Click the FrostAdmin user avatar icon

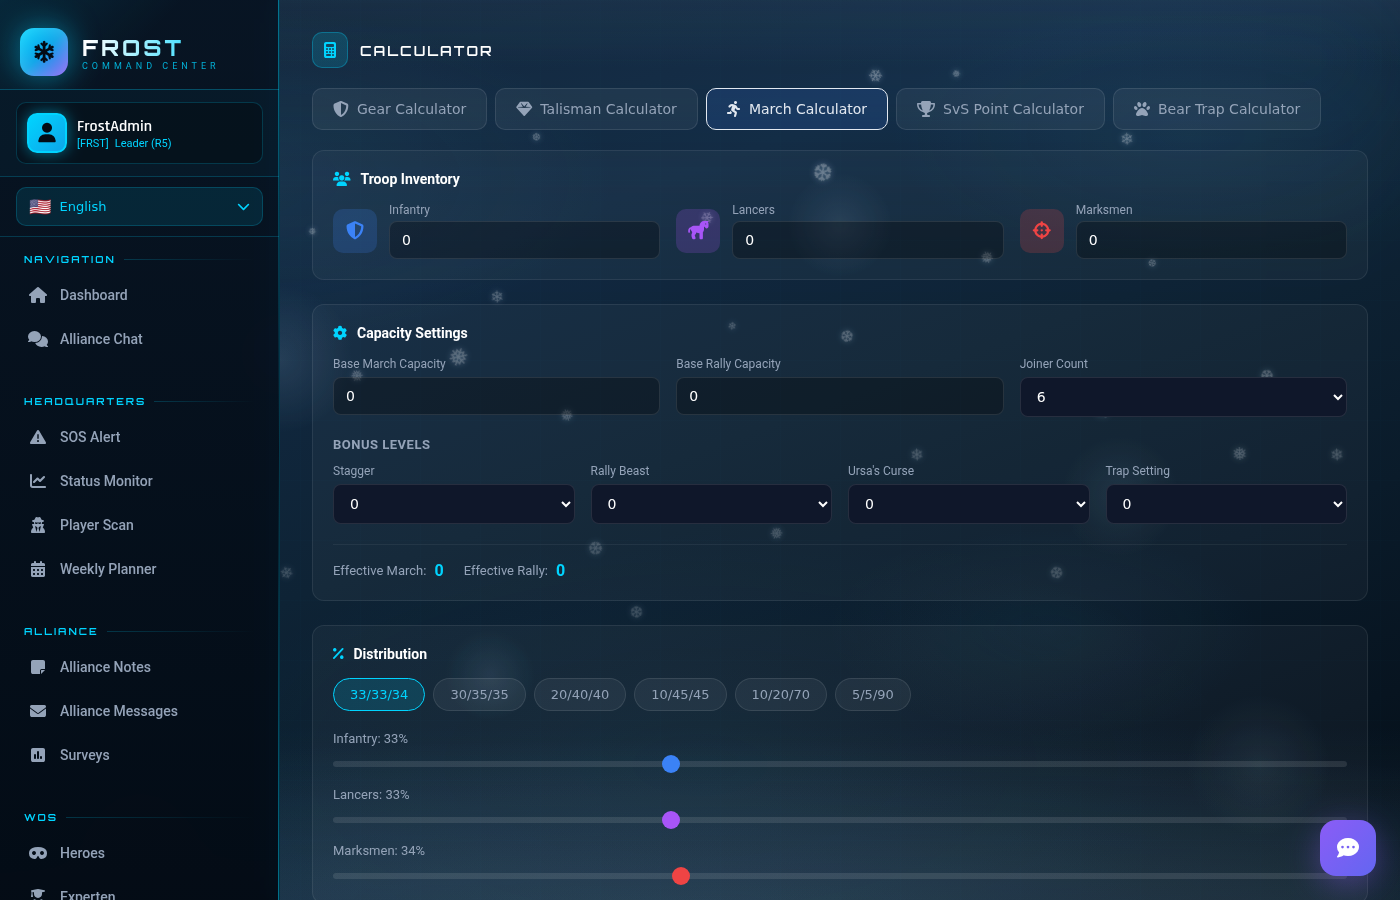(x=47, y=133)
